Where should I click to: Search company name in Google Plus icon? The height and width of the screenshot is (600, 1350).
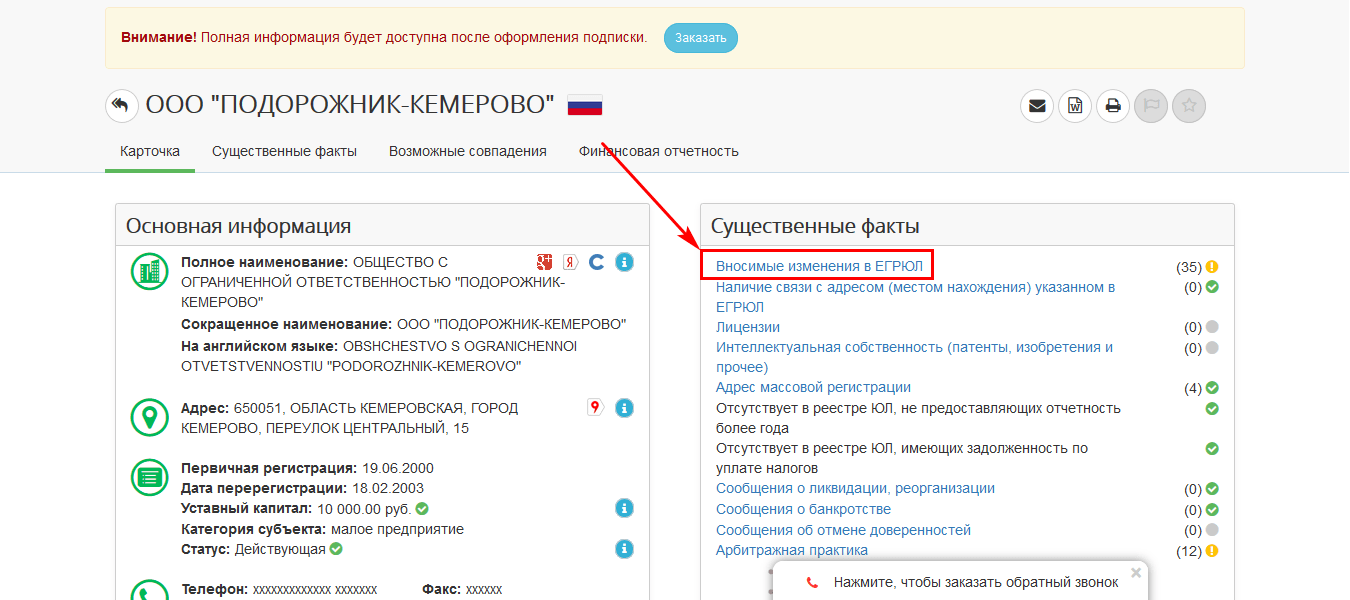544,262
